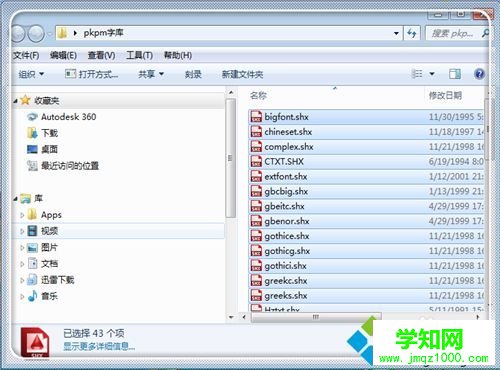
Task: Click the navigation pane vertical scrollbar
Action: (231, 158)
